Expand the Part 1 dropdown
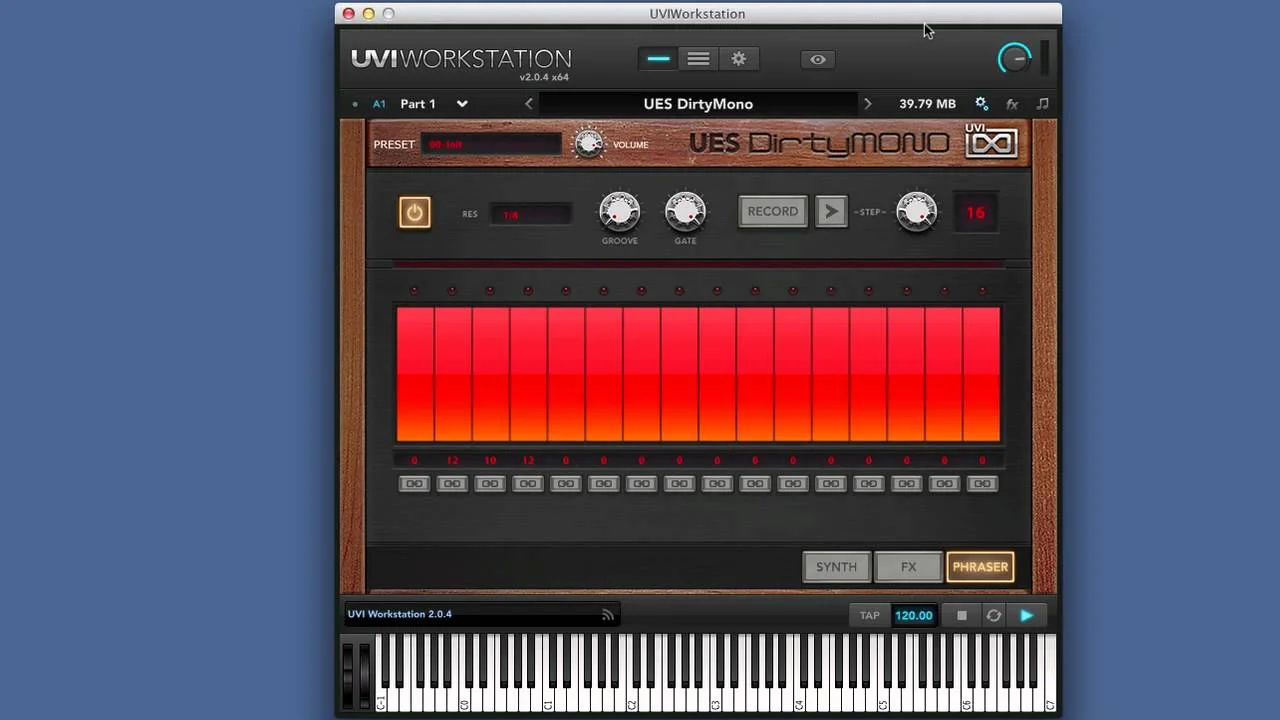1280x720 pixels. pyautogui.click(x=461, y=103)
